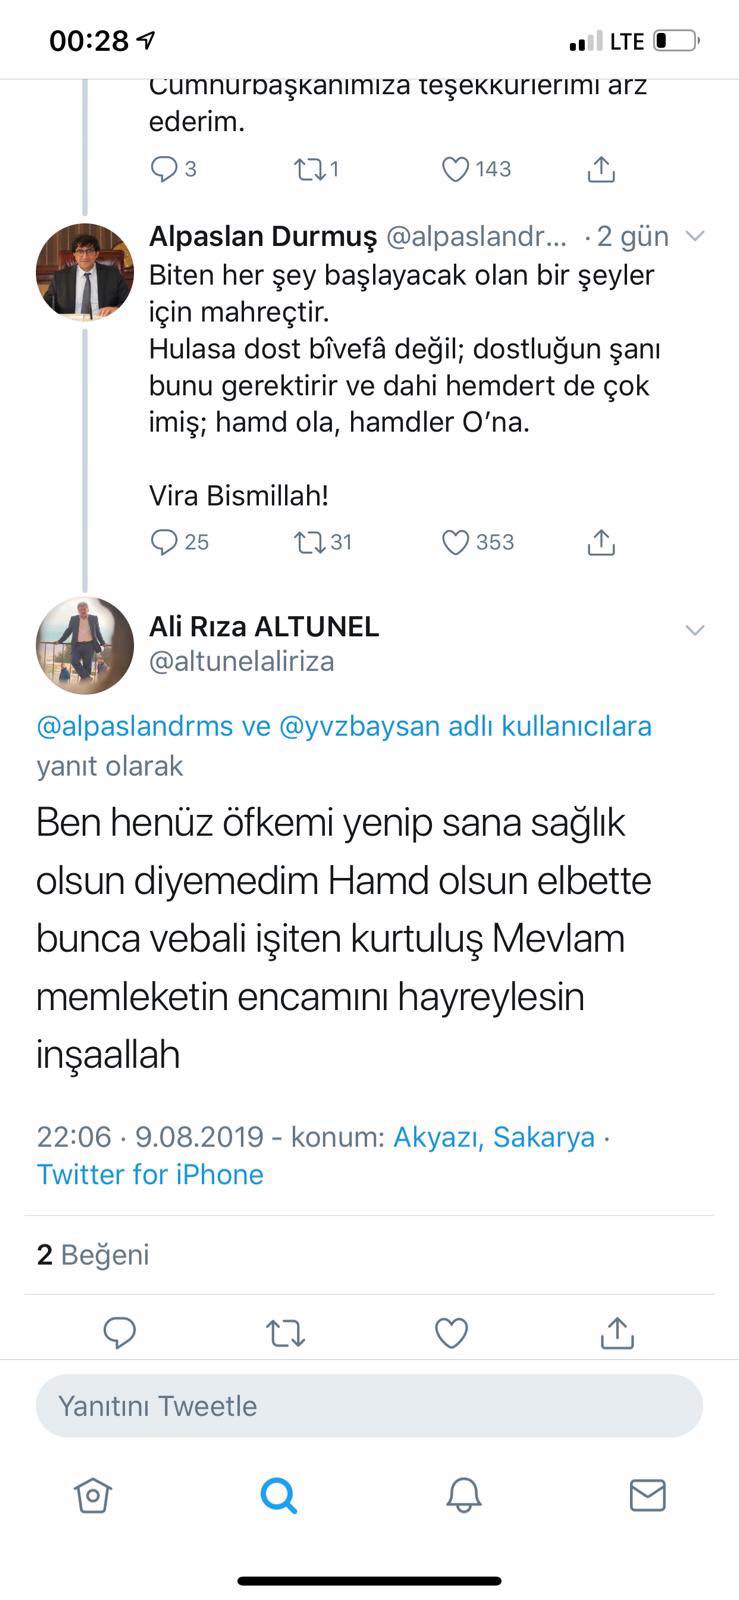Share Alpaslan Durmuş's tweet
This screenshot has height=1600, width=739.
coord(600,541)
